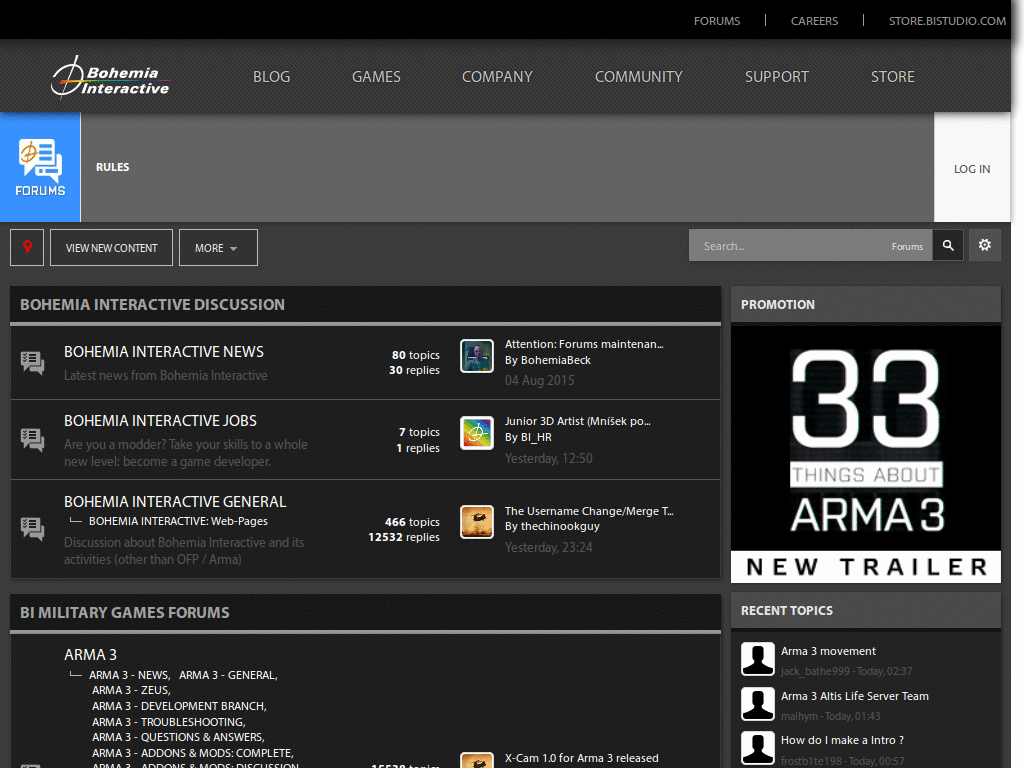Click BI Military Games Forums category header
This screenshot has height=768, width=1024.
click(125, 613)
